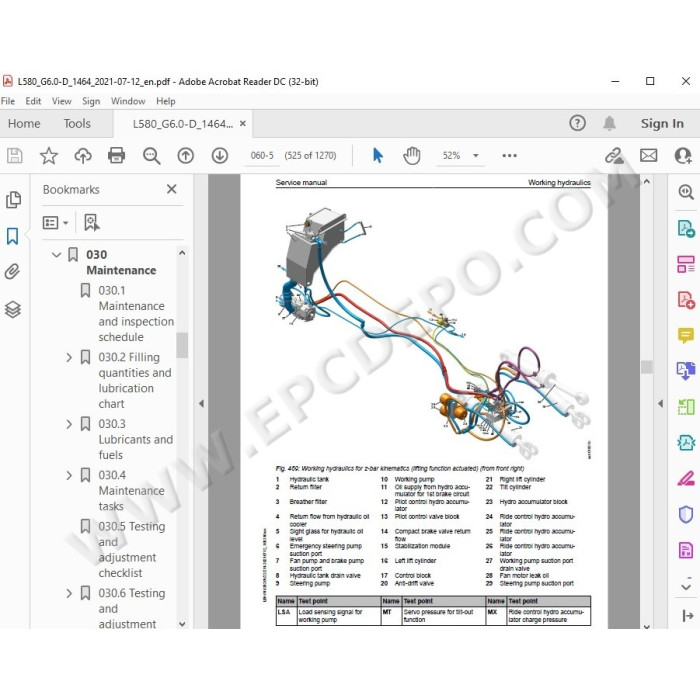Open the Help menu
This screenshot has height=700, width=700.
166,101
